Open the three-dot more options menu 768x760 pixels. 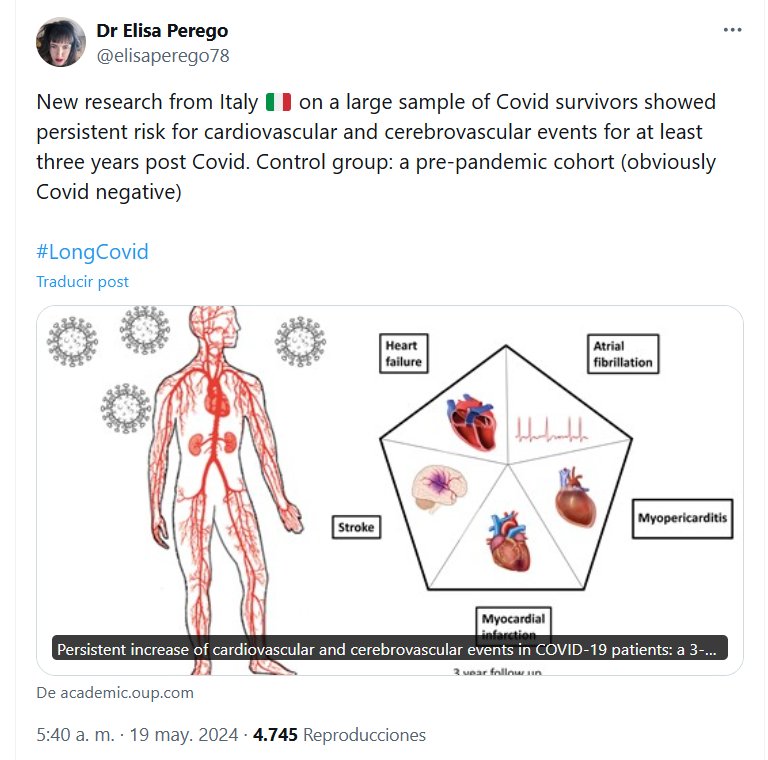[x=733, y=30]
